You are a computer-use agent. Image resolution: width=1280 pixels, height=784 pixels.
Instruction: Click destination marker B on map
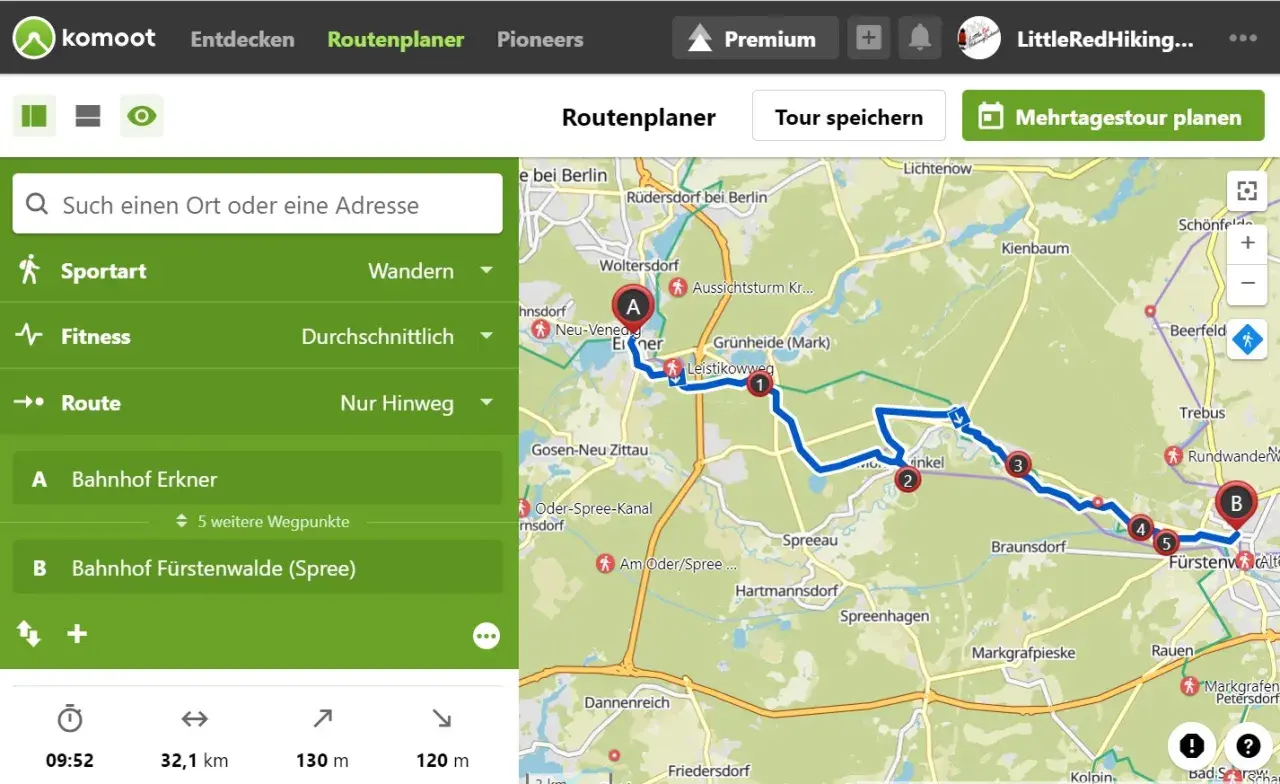tap(1236, 504)
